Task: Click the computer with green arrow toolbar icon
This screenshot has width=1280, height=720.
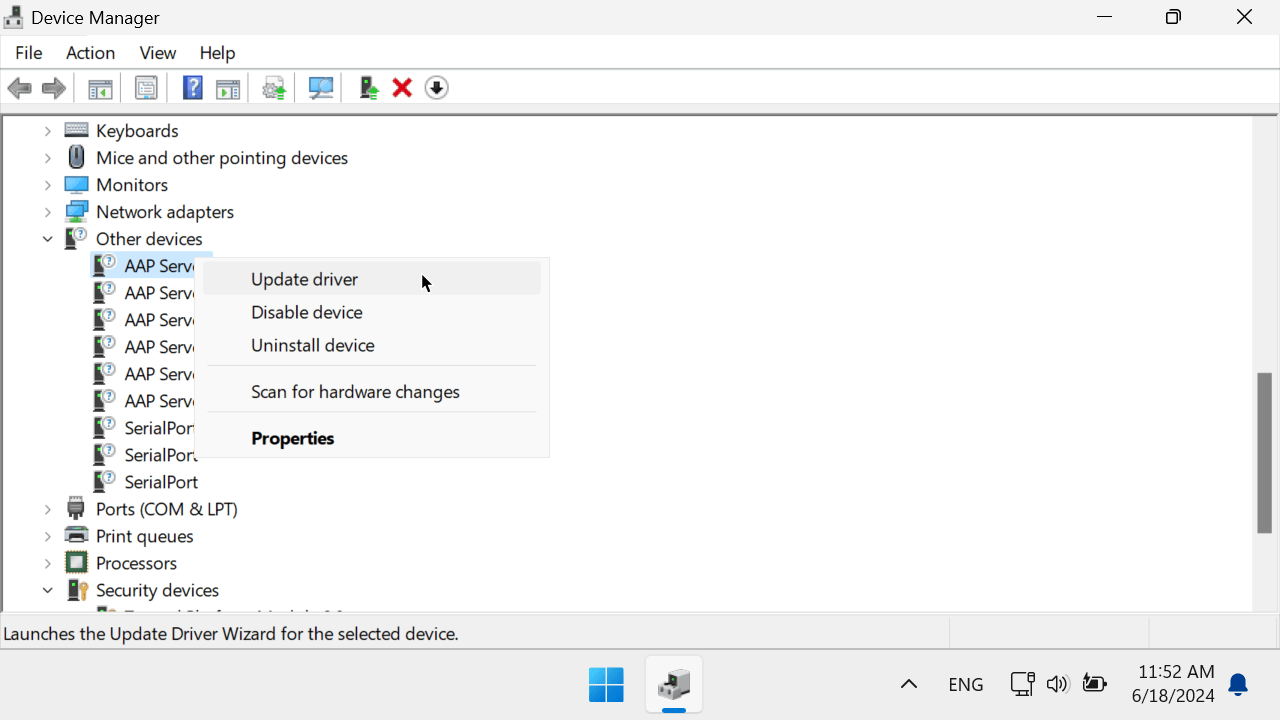Action: tap(369, 88)
